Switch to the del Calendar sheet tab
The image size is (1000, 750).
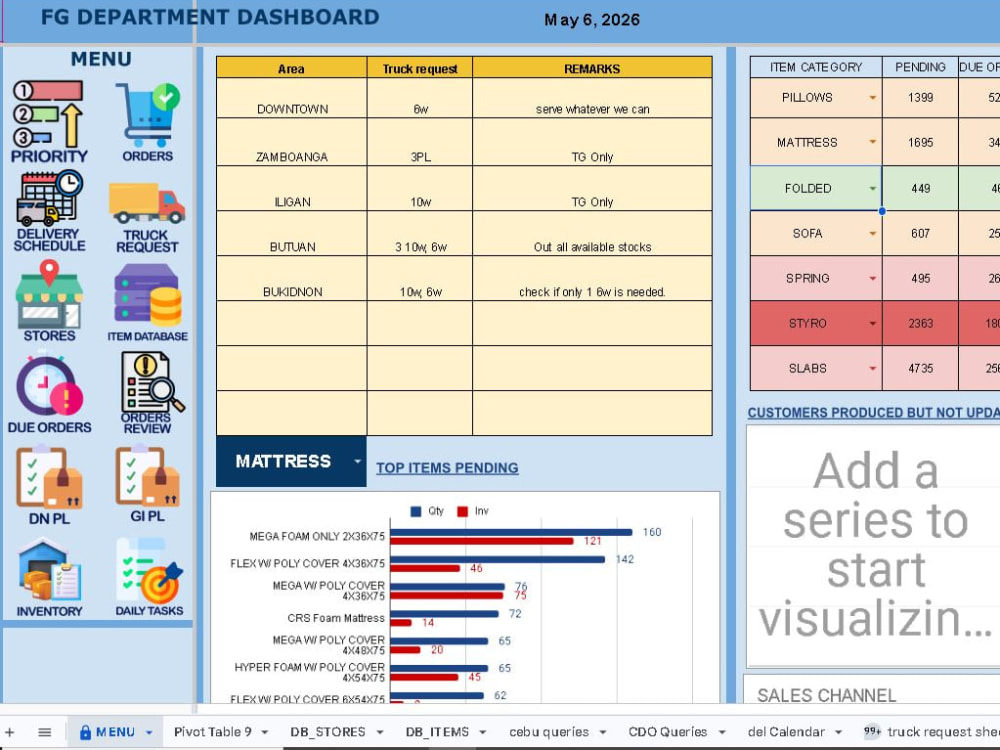tap(786, 732)
